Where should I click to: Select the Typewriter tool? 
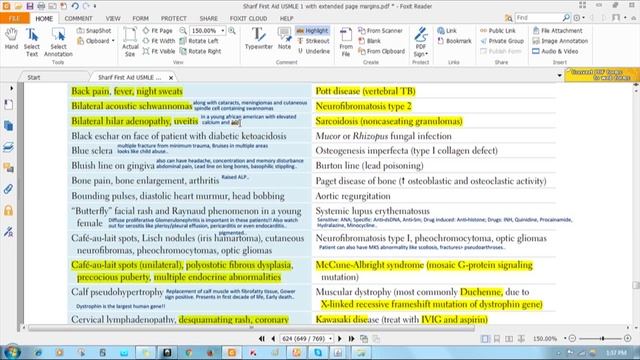click(x=258, y=39)
